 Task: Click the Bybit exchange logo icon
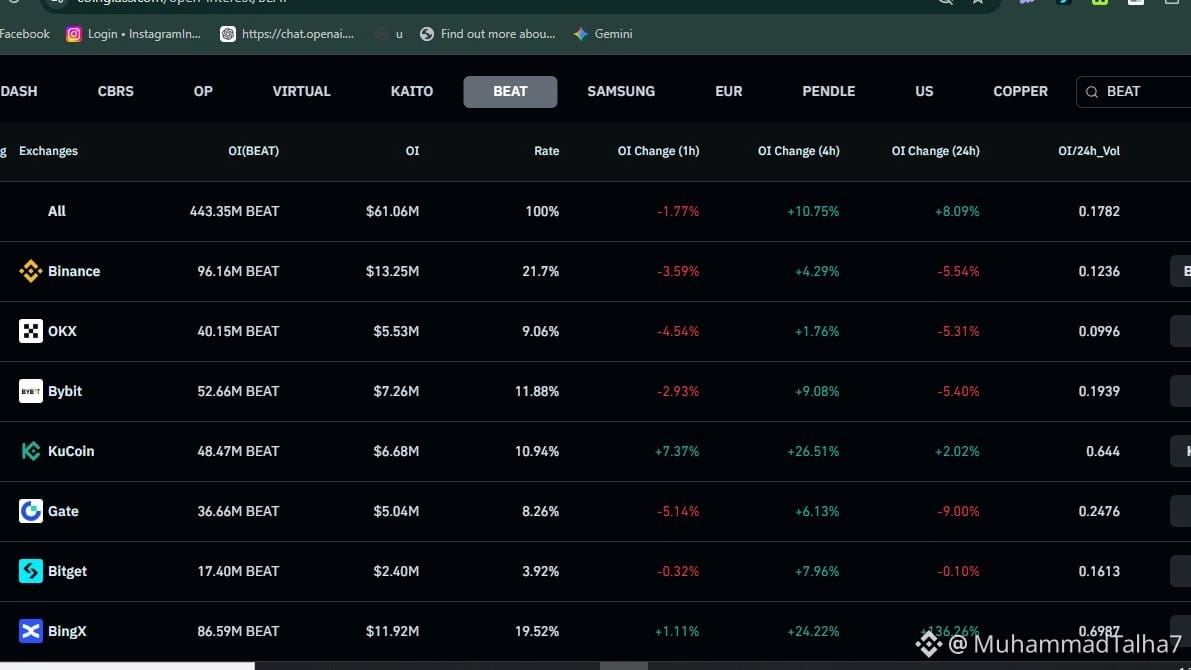coord(30,391)
